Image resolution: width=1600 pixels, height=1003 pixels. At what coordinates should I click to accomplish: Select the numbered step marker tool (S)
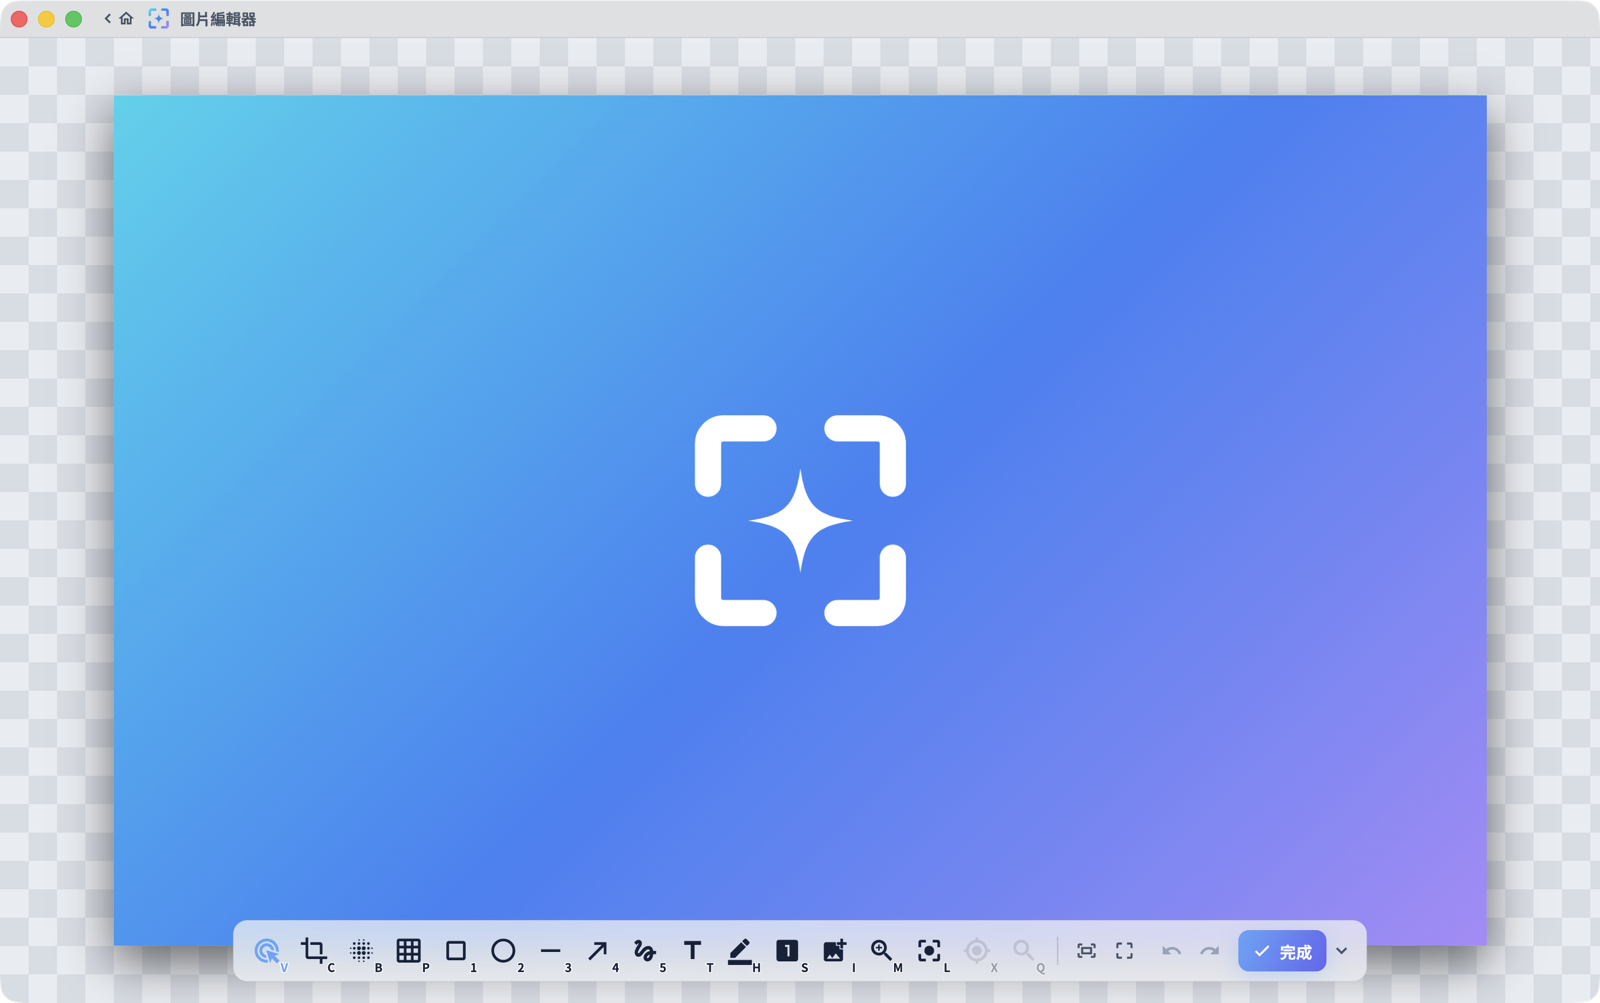[787, 951]
